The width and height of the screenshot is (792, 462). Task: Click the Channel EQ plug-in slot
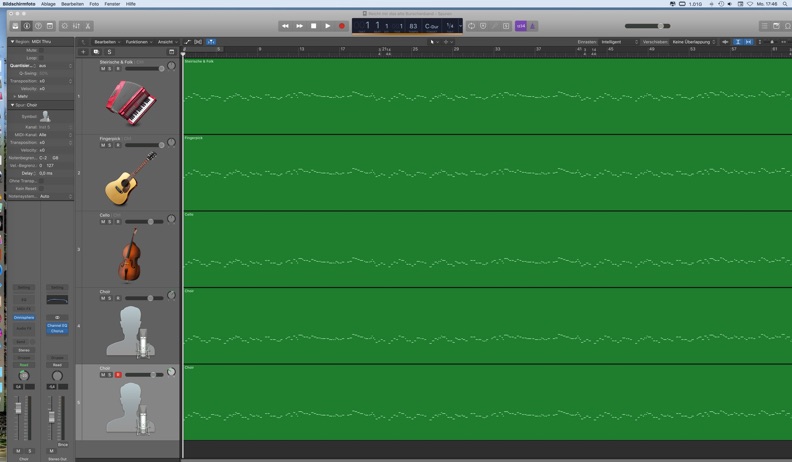click(x=57, y=326)
